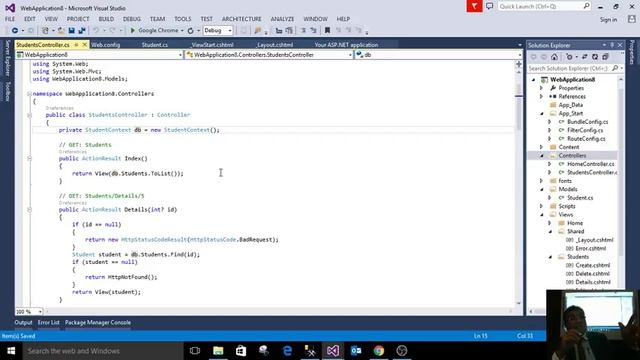Click the Solution Explorer search magnifier icon

615,68
